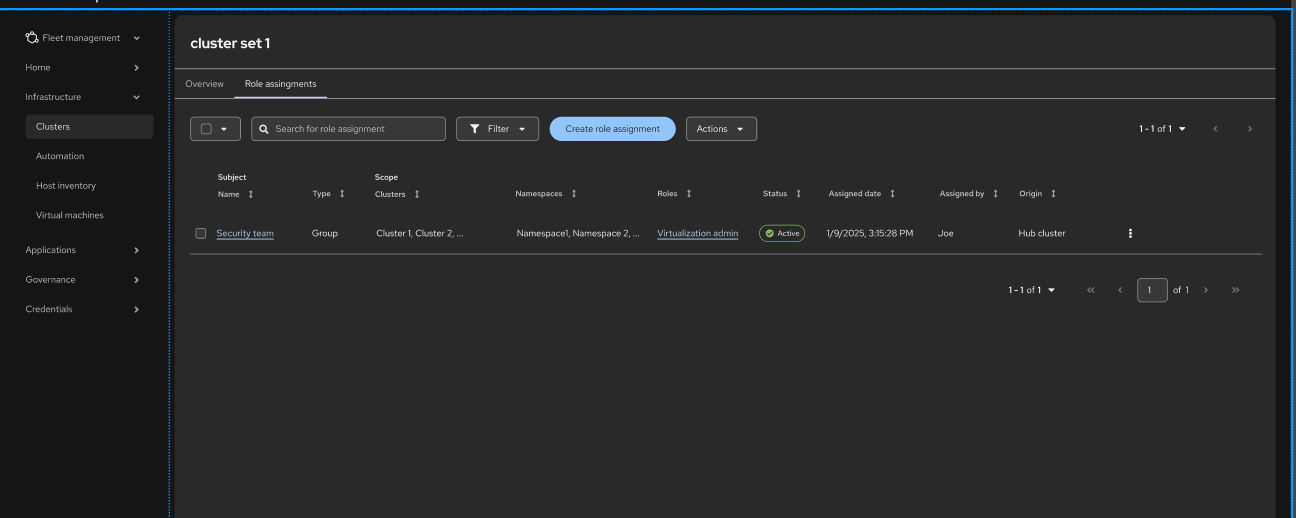Open the Filter dropdown
This screenshot has height=518, width=1296.
pyautogui.click(x=497, y=129)
